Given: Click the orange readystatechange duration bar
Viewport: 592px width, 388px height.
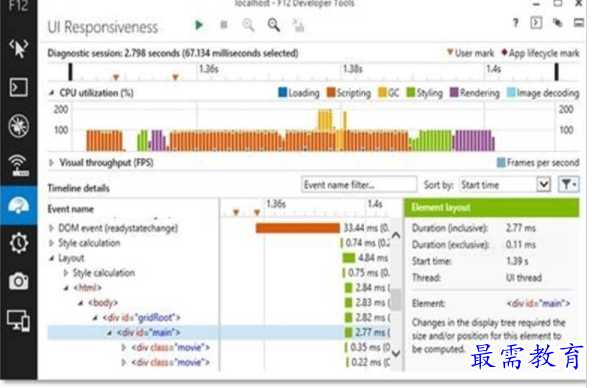Looking at the screenshot, I should click(x=298, y=228).
